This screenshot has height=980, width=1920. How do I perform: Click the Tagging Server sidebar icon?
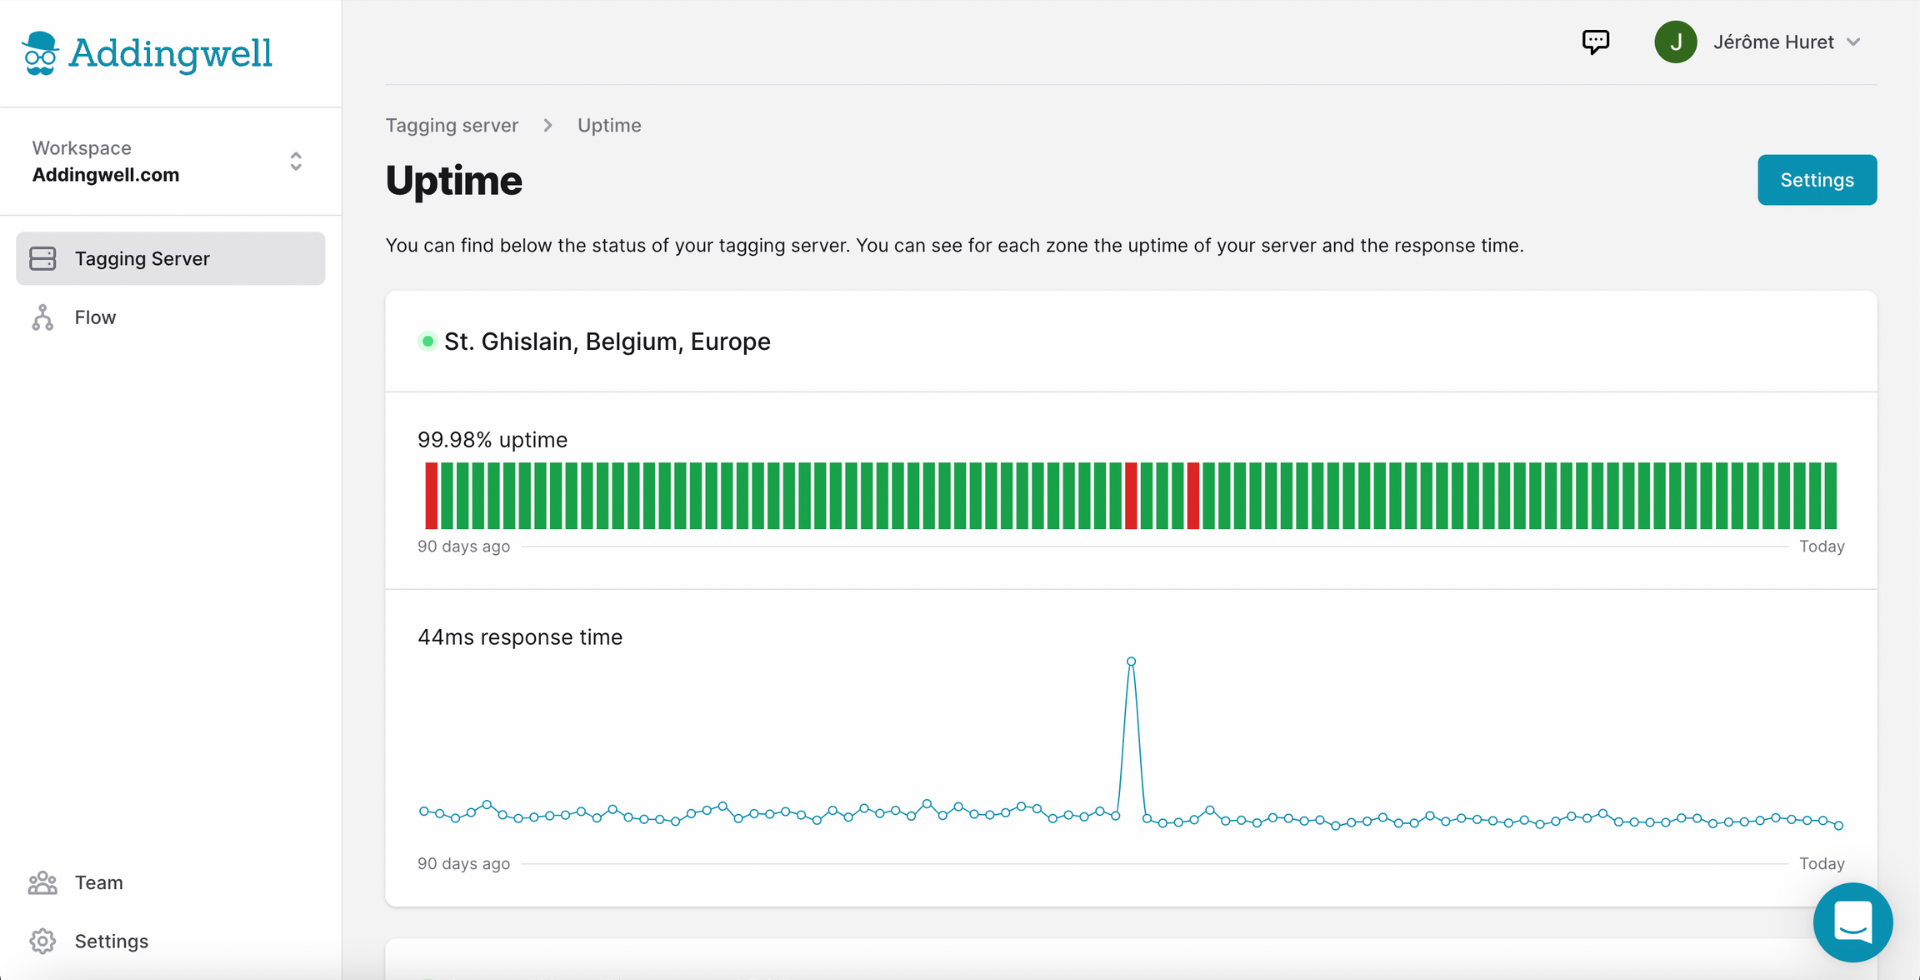(43, 259)
